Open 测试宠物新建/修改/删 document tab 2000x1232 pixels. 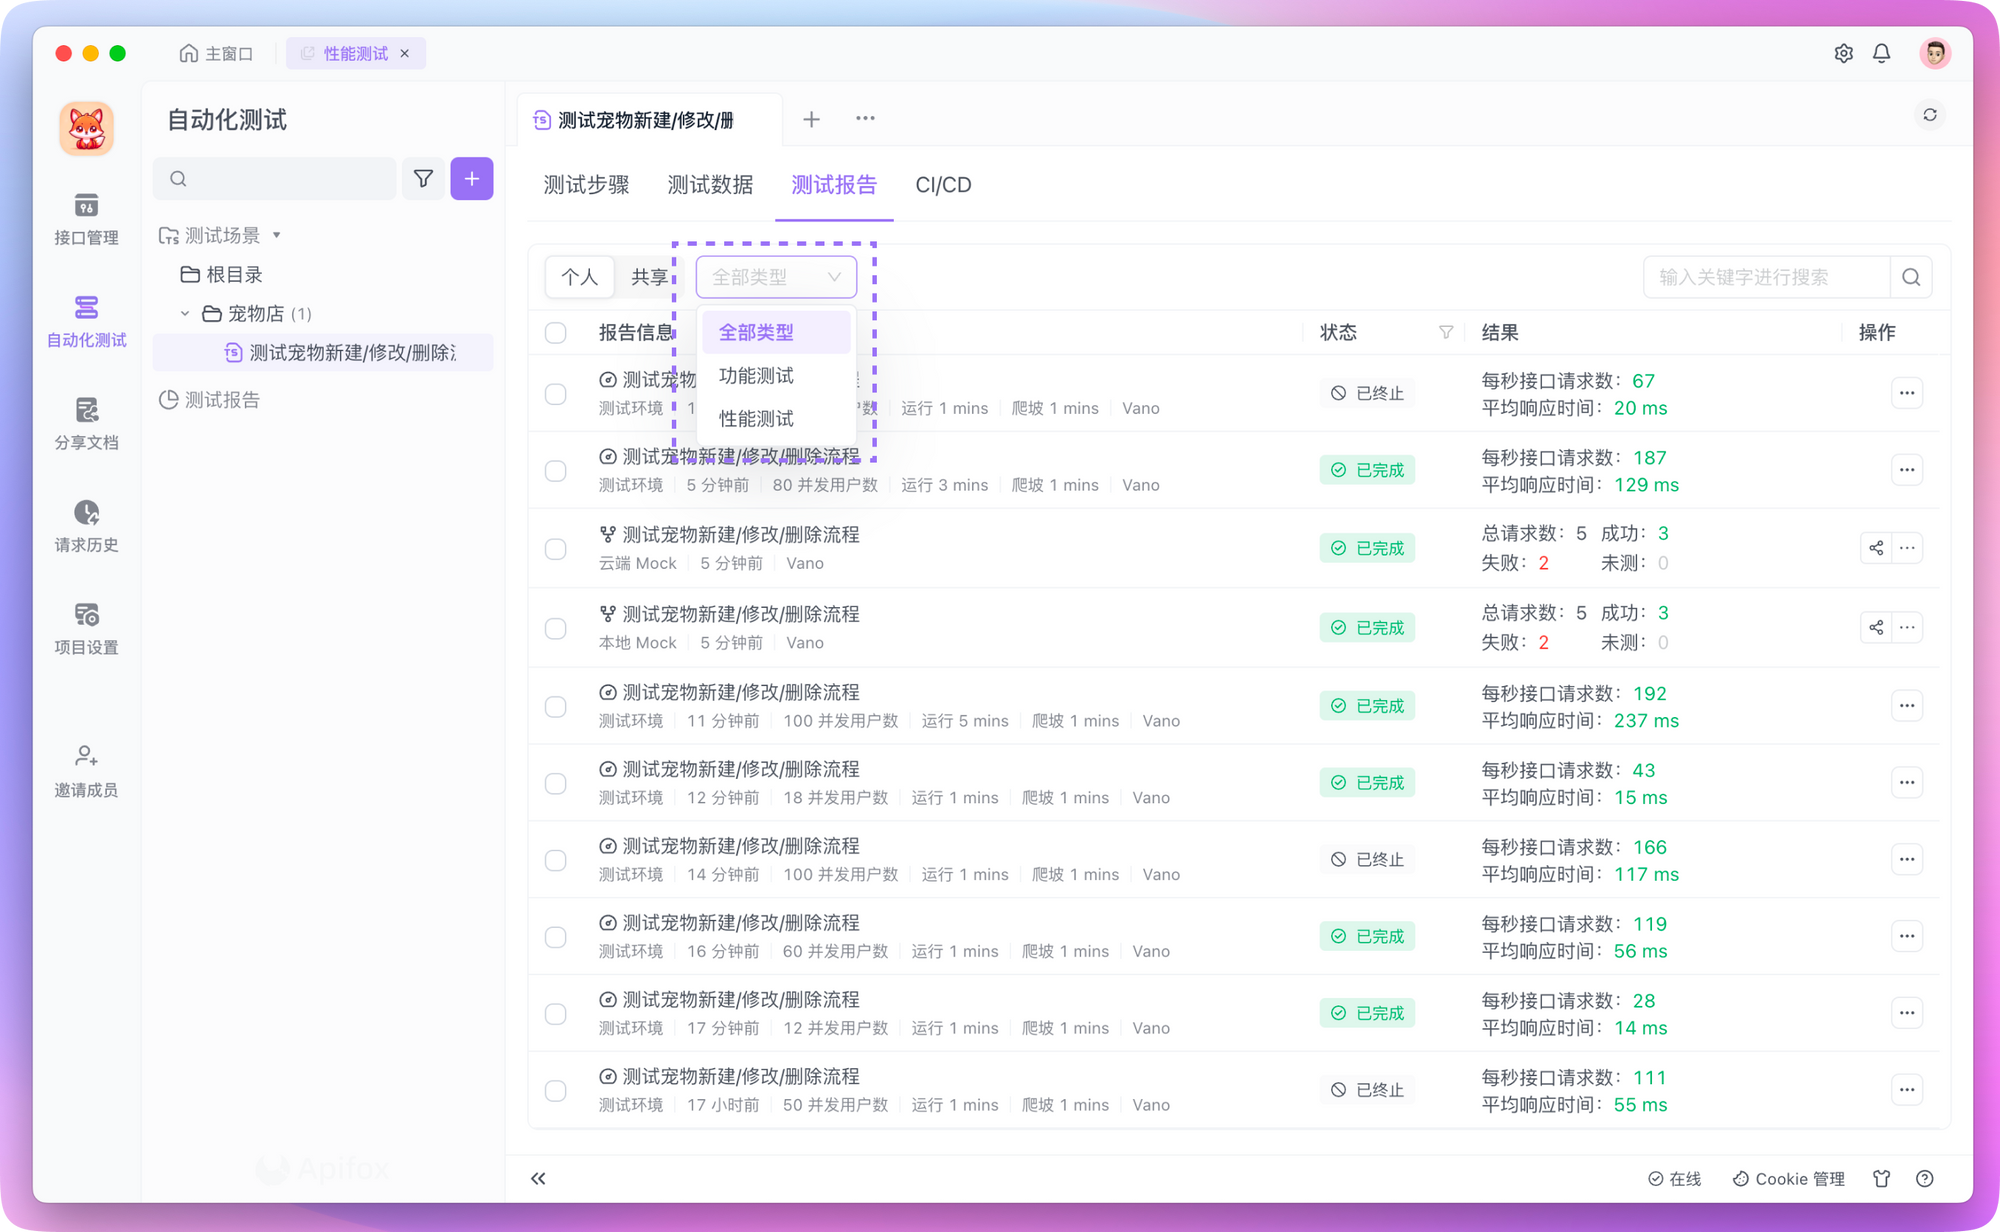[x=647, y=120]
